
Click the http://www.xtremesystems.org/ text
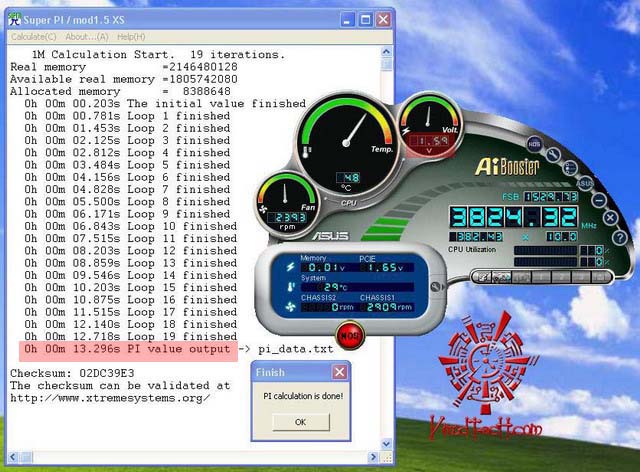110,398
